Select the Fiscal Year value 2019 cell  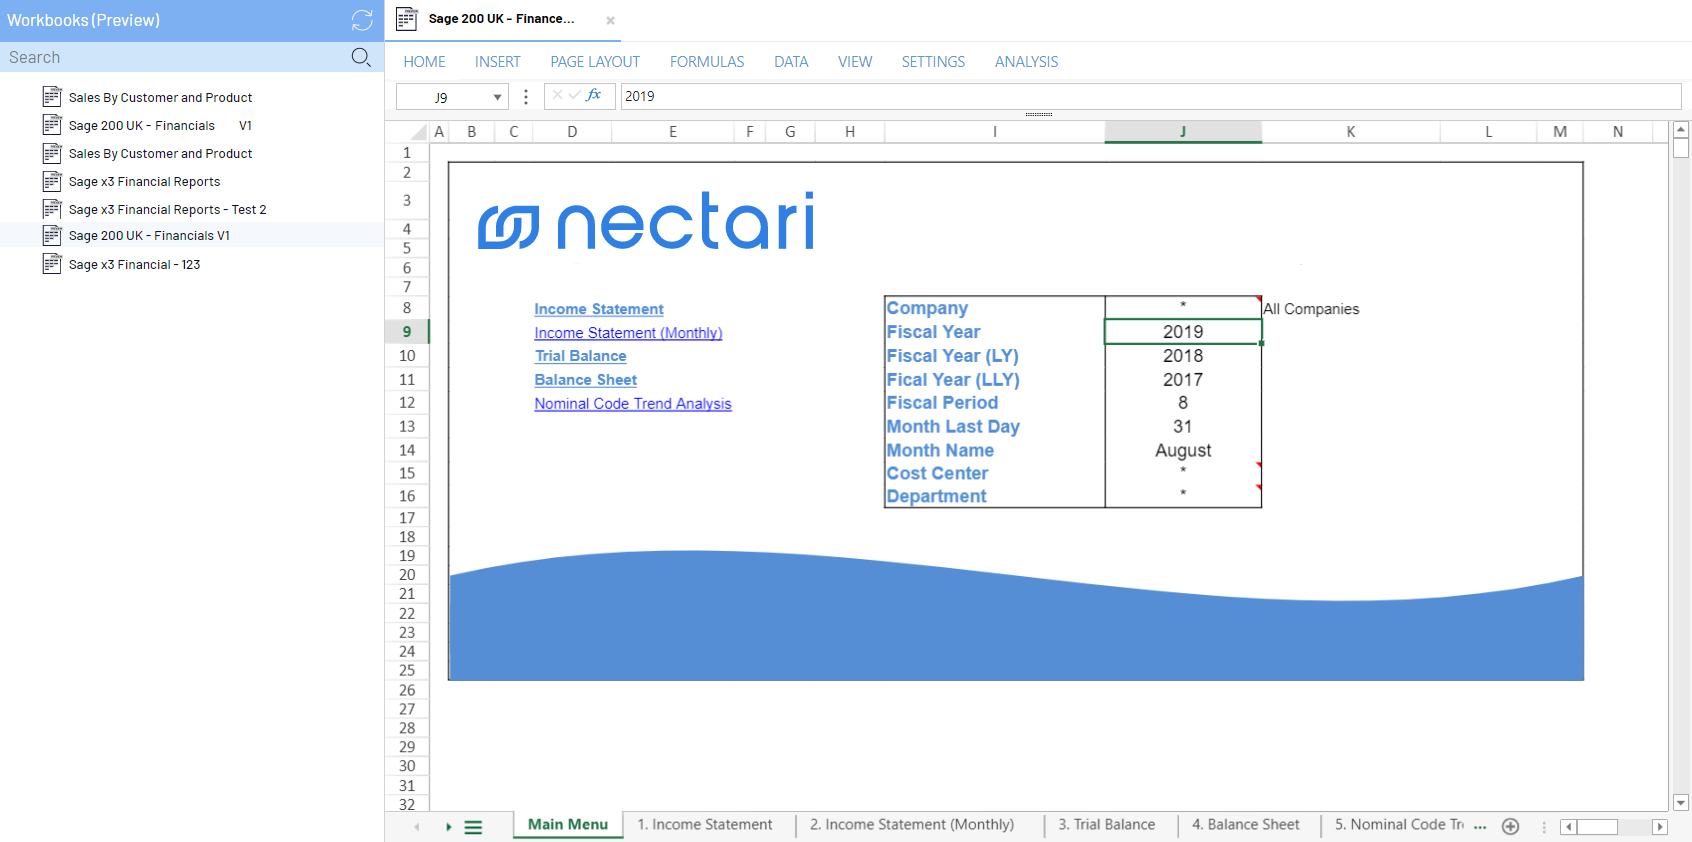[x=1183, y=332]
